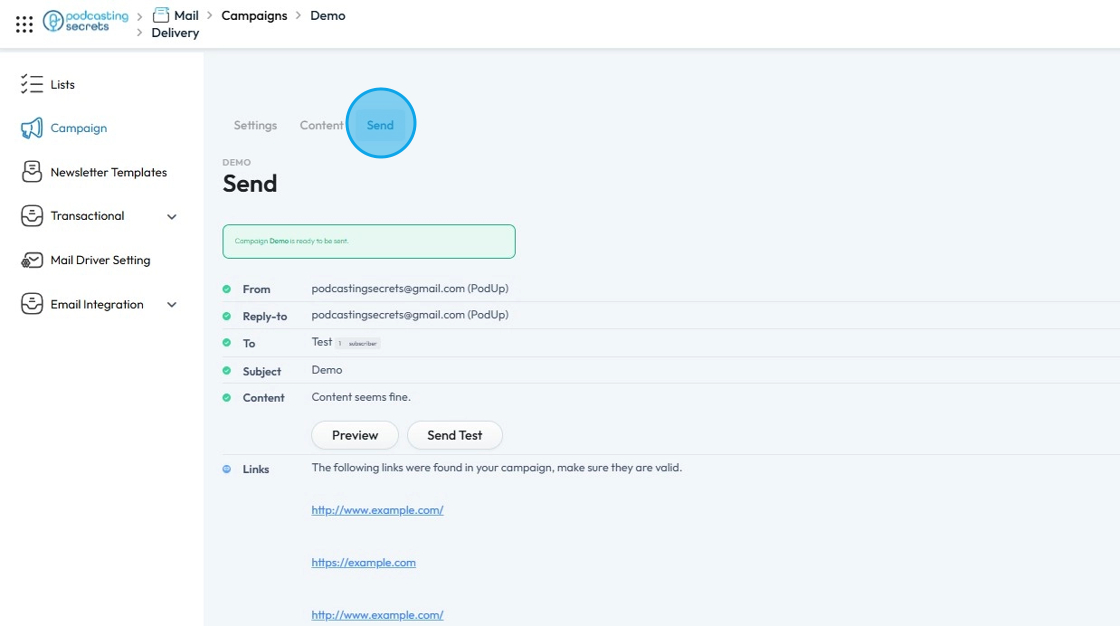
Task: Open the https://example.com link
Action: coord(364,562)
